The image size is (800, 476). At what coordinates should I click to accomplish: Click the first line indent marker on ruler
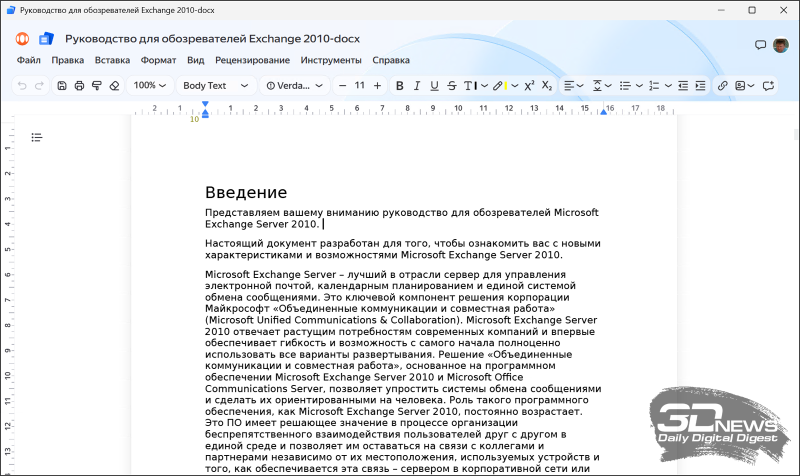[x=205, y=104]
